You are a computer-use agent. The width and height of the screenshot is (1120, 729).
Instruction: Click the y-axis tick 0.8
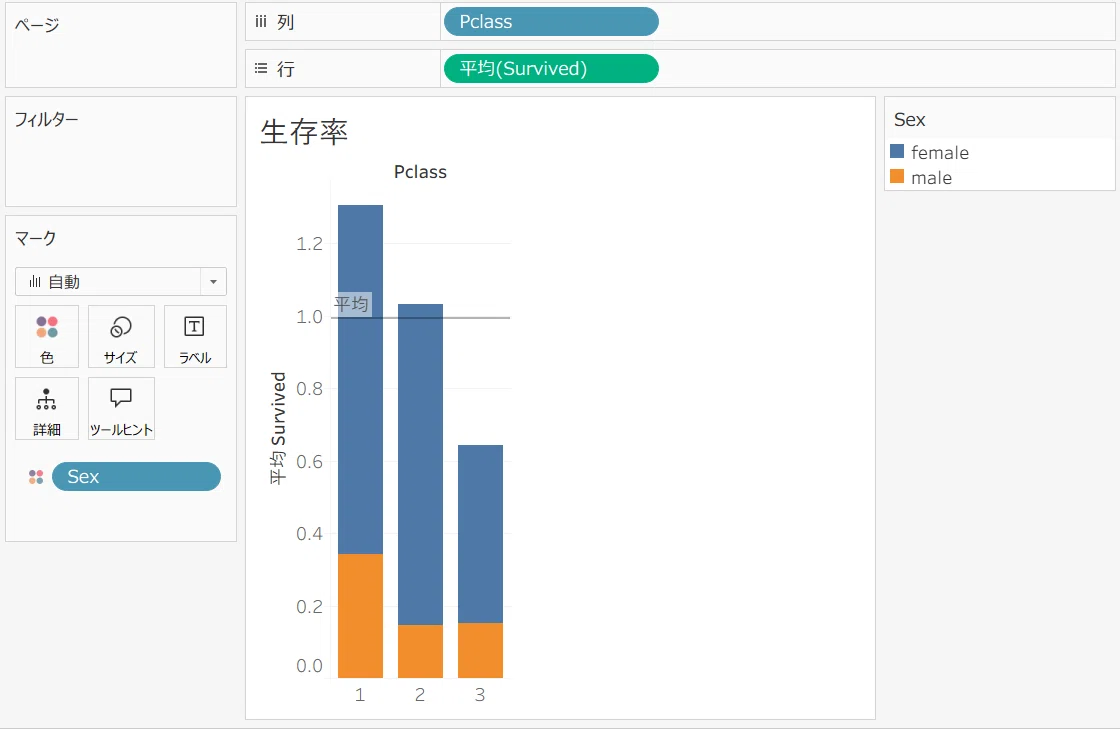pyautogui.click(x=309, y=389)
